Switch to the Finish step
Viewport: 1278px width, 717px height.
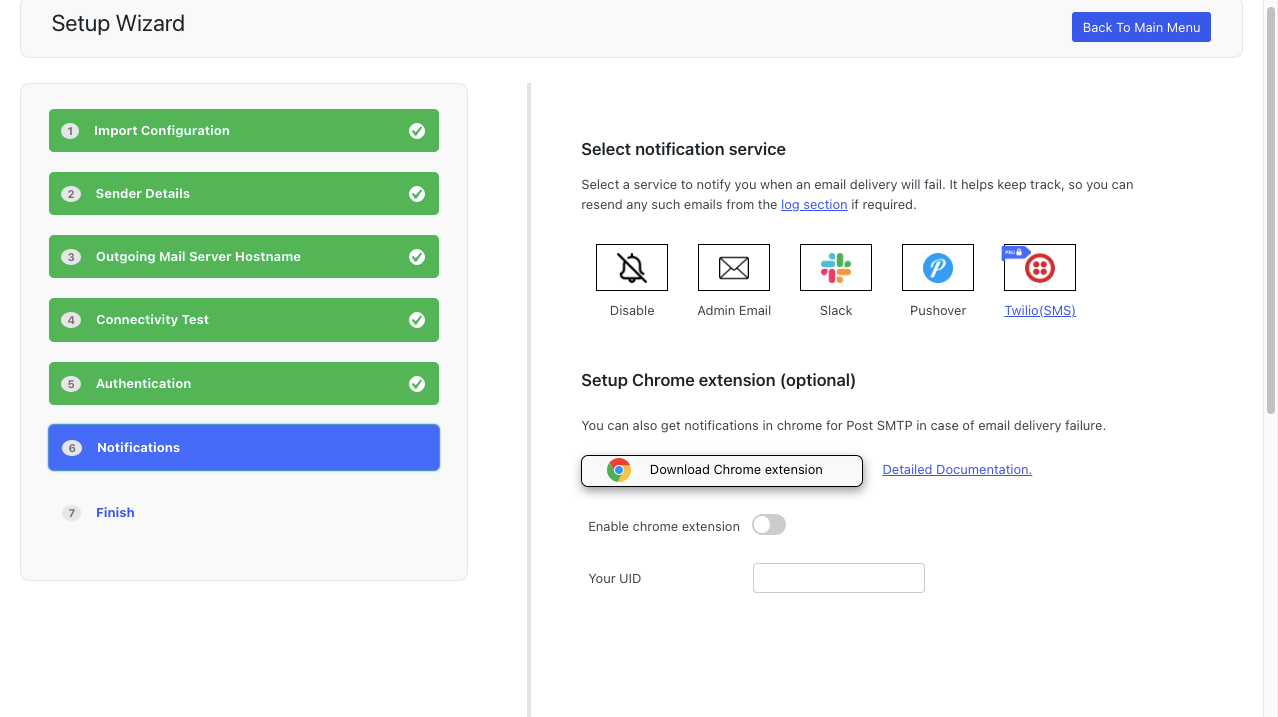point(115,512)
